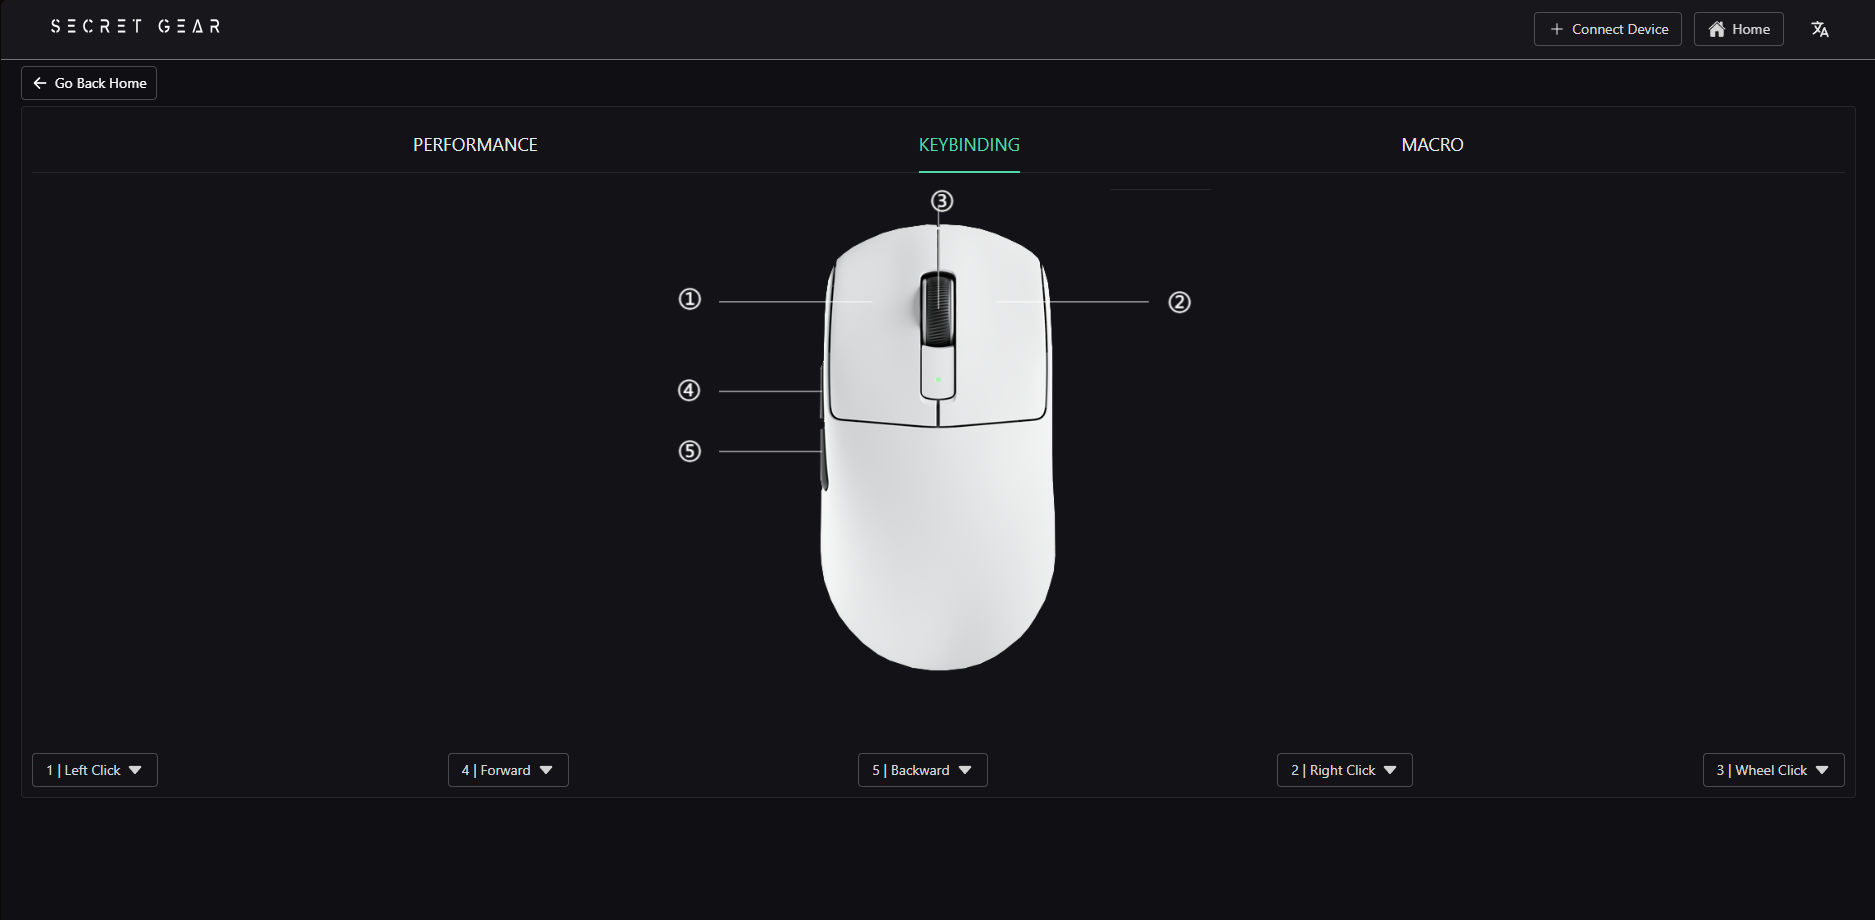Click the back arrow icon
This screenshot has height=920, width=1875.
tap(40, 83)
